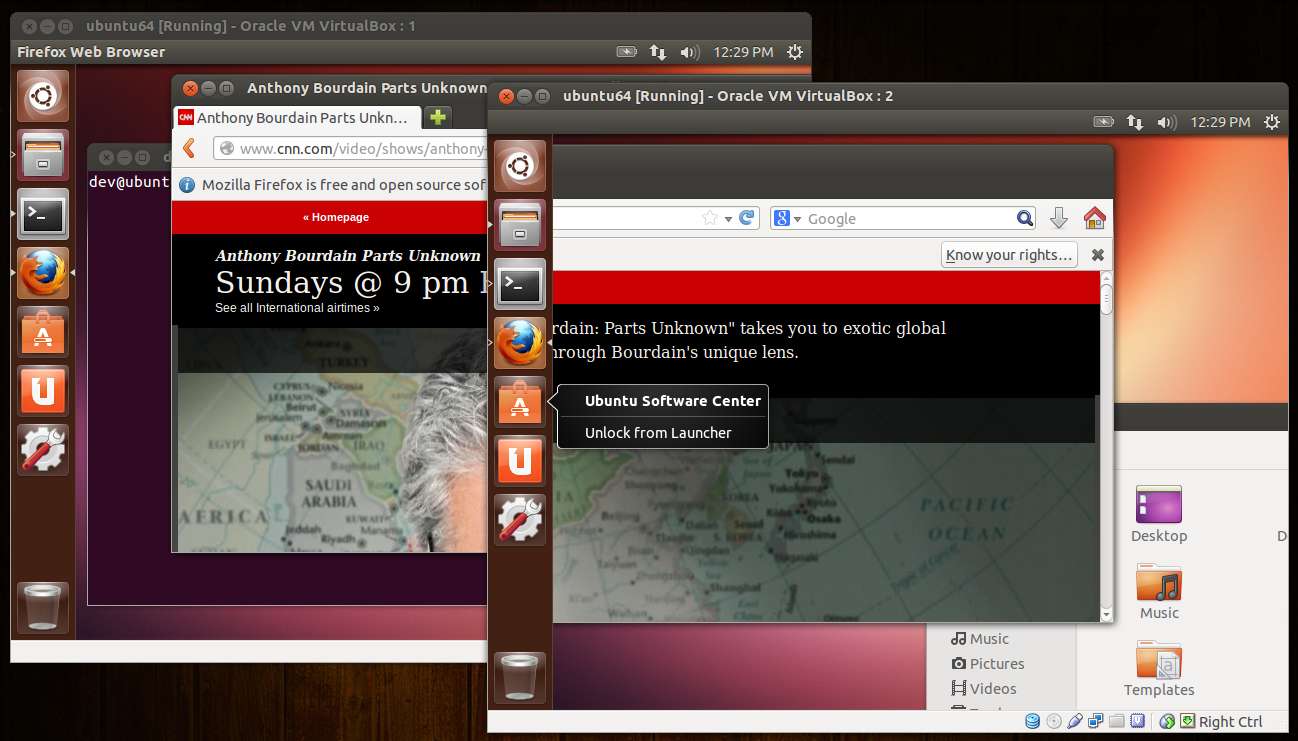1298x741 pixels.
Task: Open network indicator menu in window 2 panel
Action: pos(1135,122)
